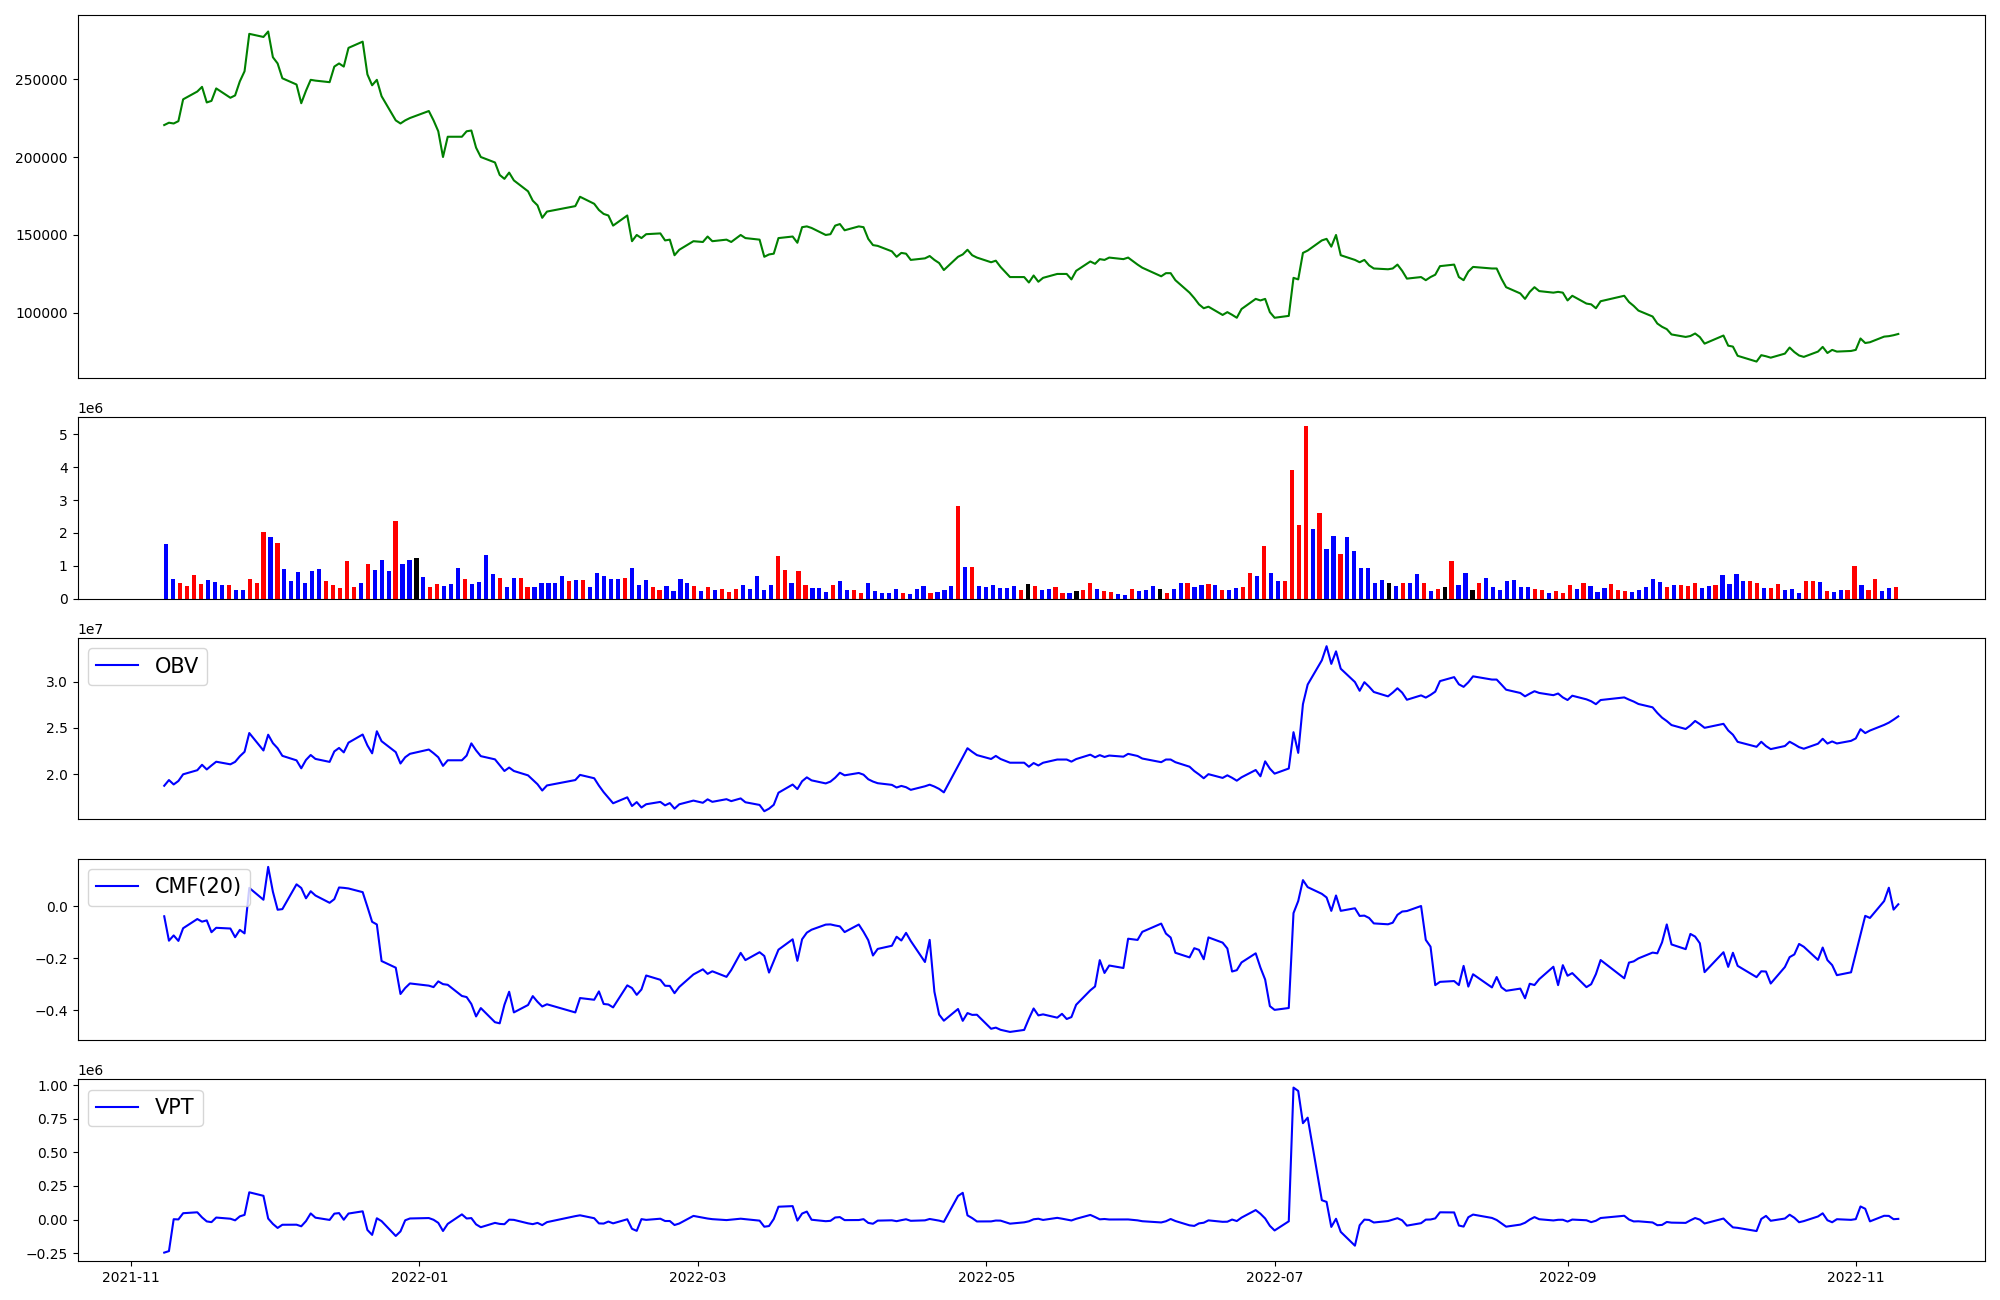Image resolution: width=2000 pixels, height=1300 pixels.
Task: Click the sharp VPT spike peak
Action: 1293,1088
